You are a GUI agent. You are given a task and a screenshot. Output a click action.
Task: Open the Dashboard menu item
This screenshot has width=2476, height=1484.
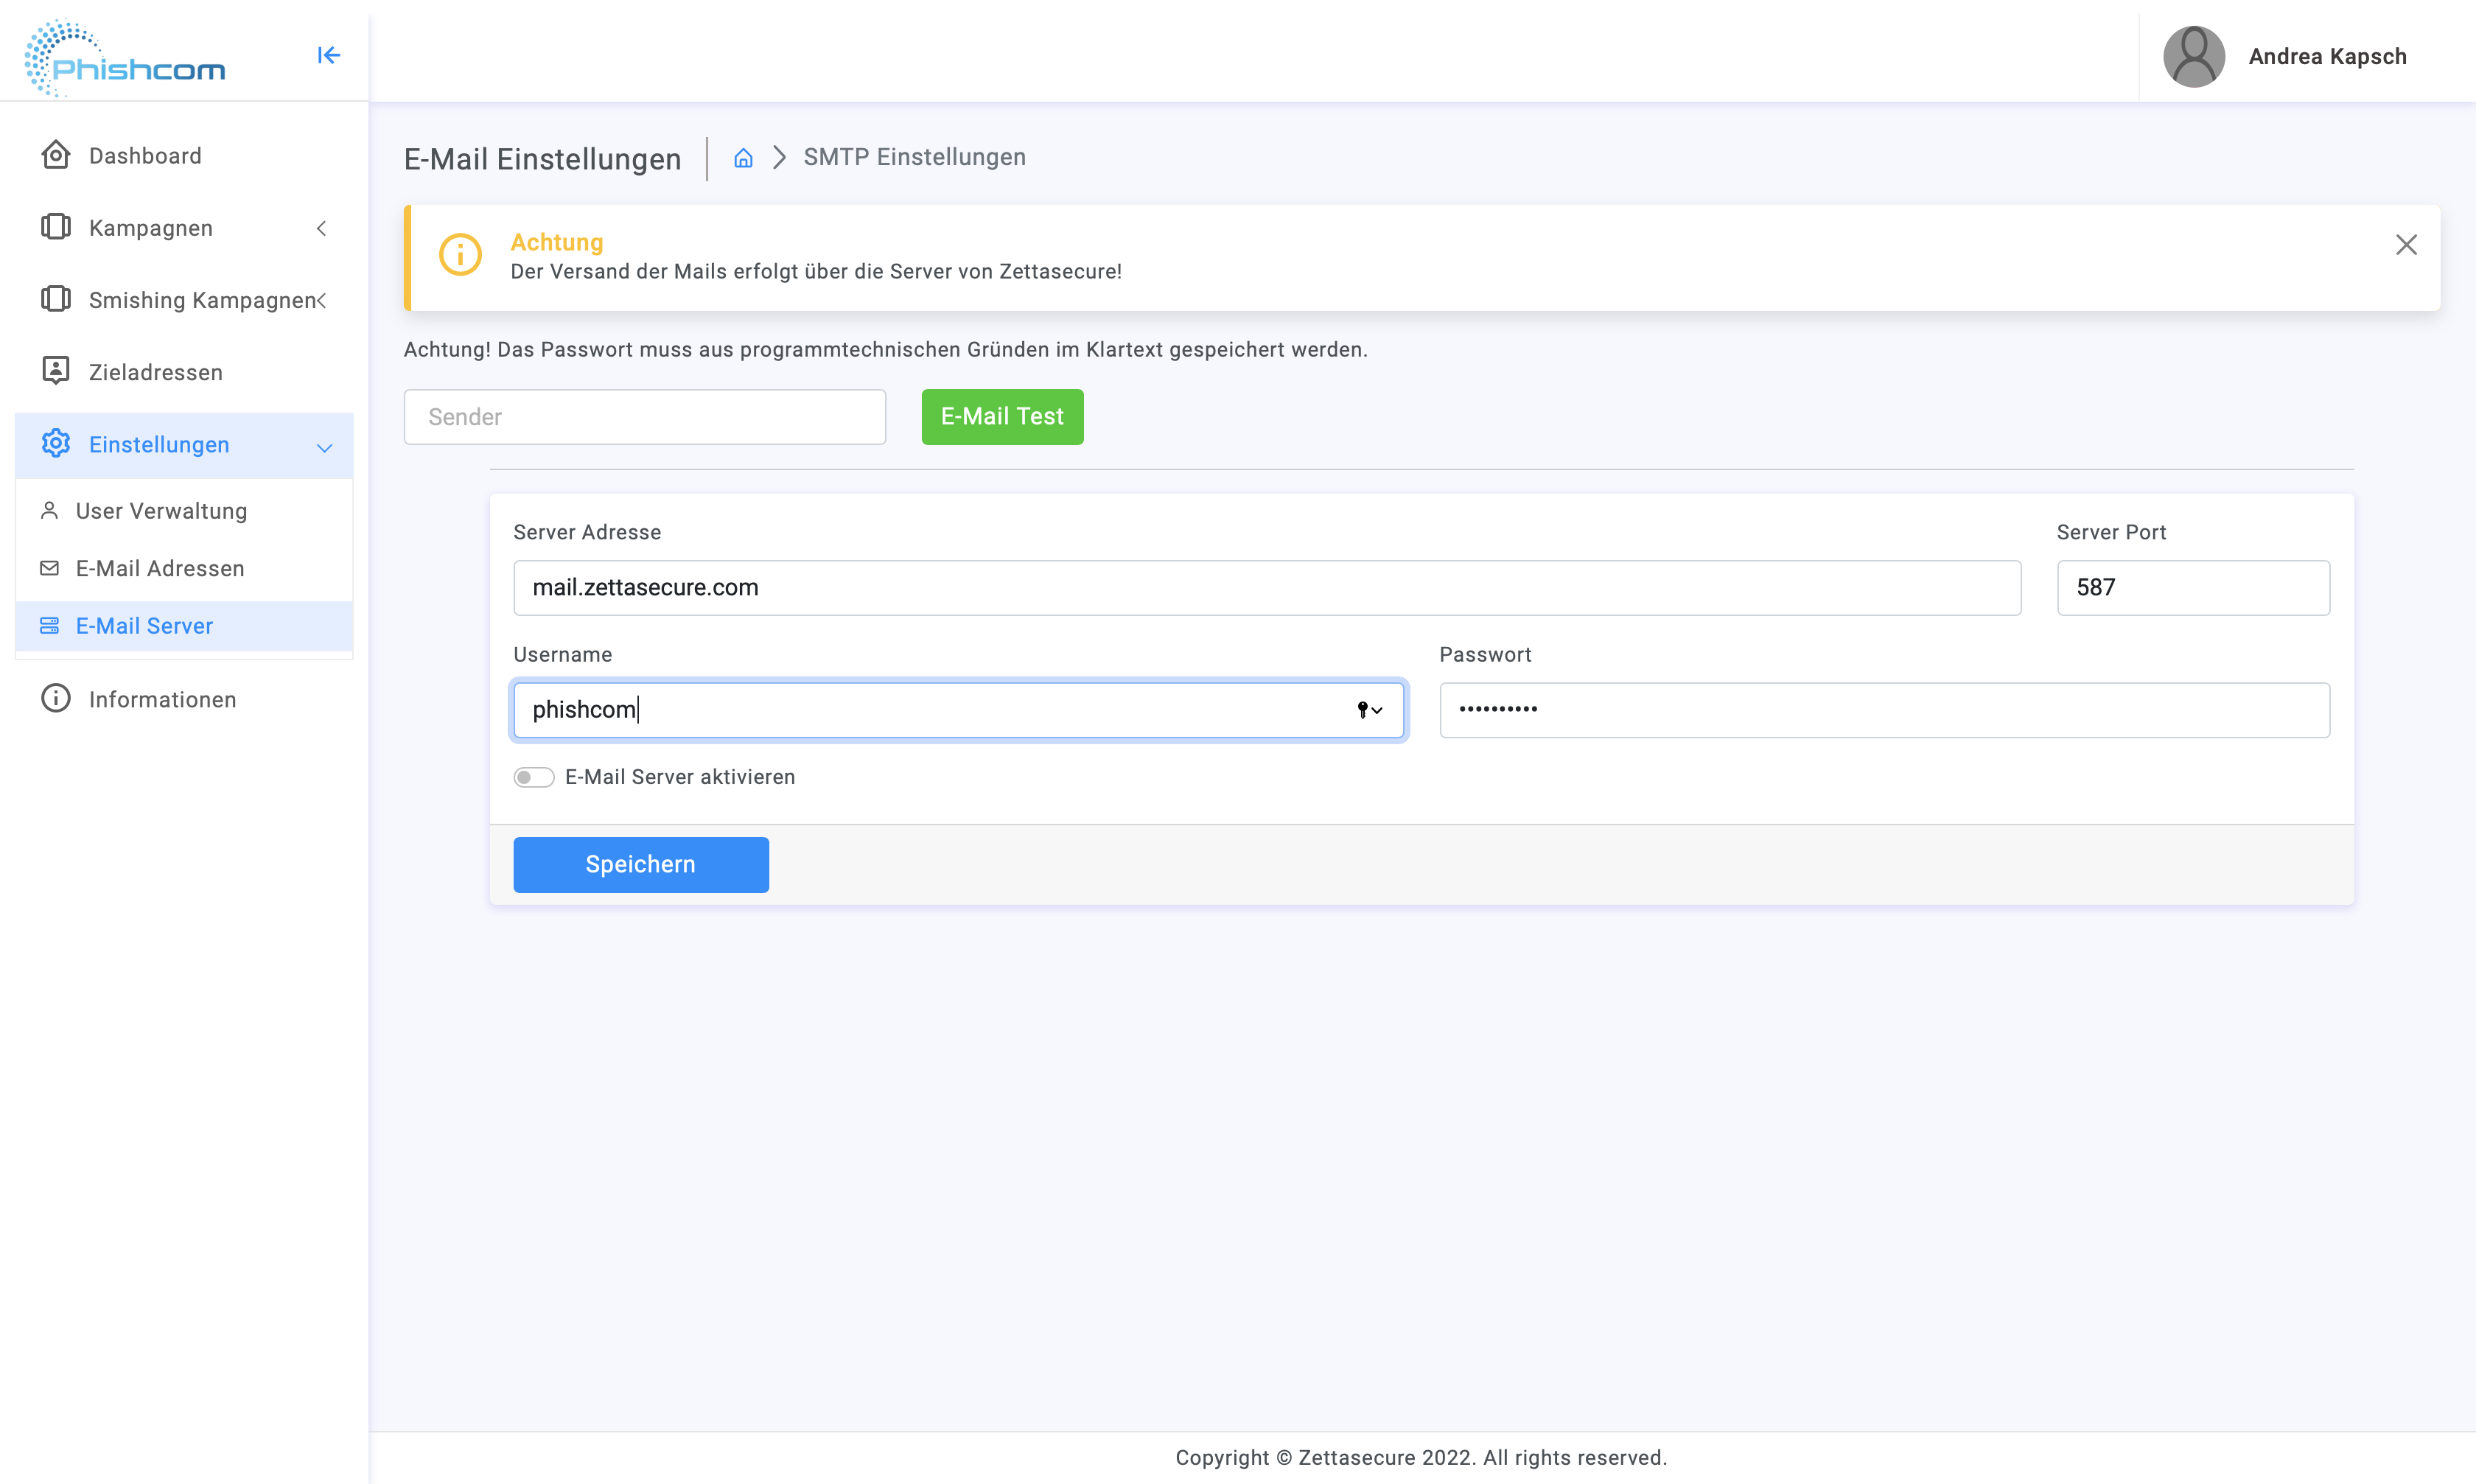tap(184, 155)
